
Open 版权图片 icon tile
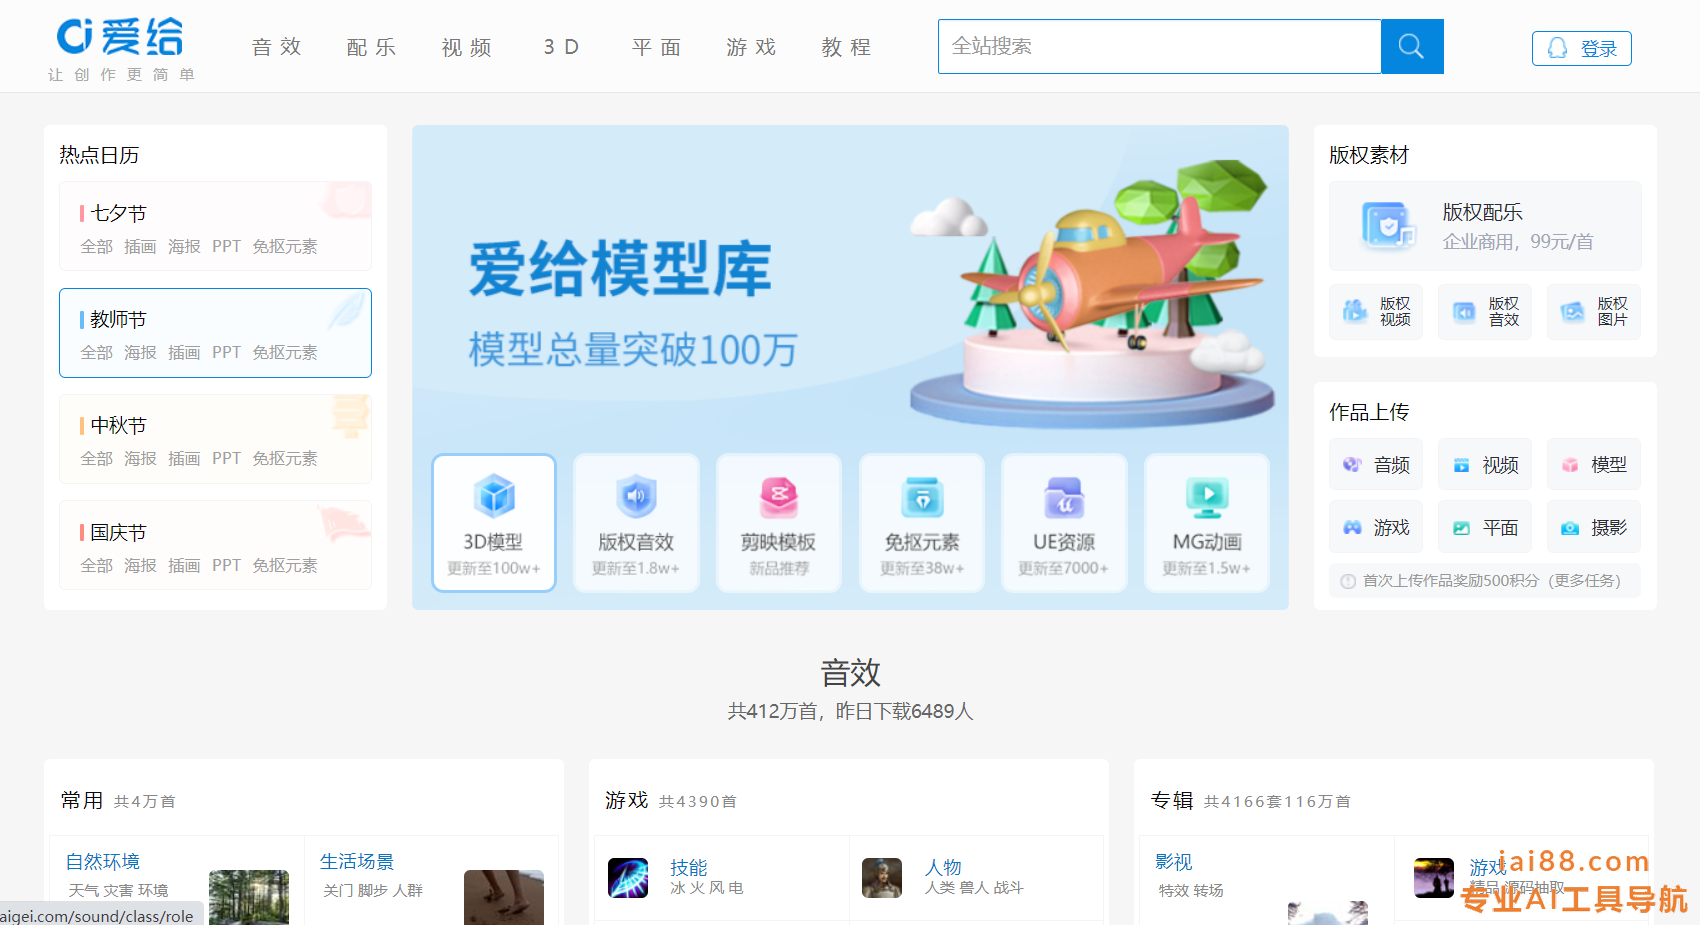[x=1594, y=312]
